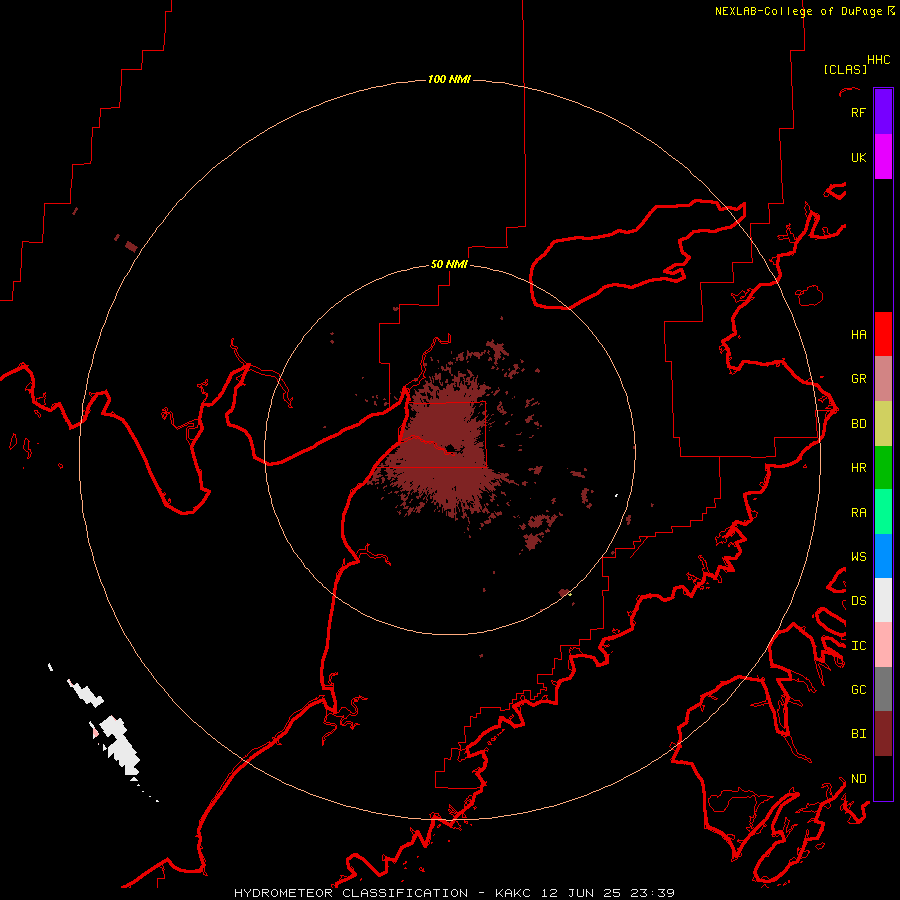Click the NEXLAB-College of DuPage text
Viewport: 900px width, 900px height.
tap(798, 11)
